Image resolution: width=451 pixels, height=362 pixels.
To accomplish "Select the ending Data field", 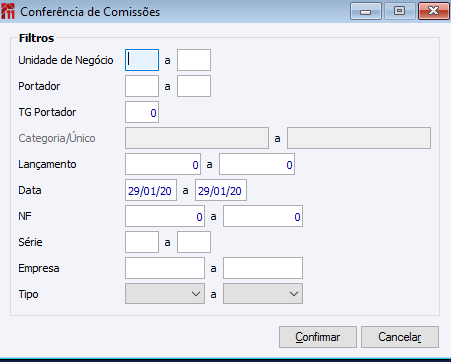I will click(221, 190).
